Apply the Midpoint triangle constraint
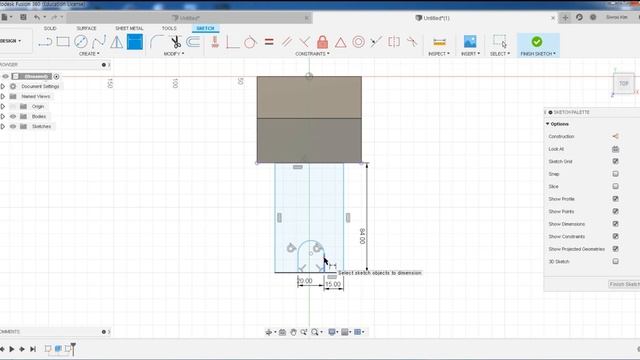 click(340, 42)
